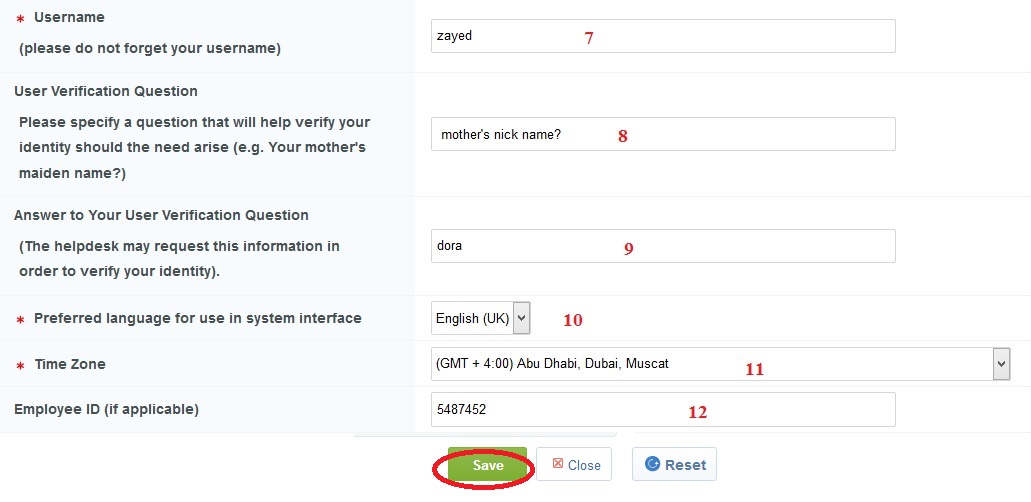This screenshot has height=502, width=1031.
Task: Click the Answer to Your User Verification Question label
Action: pos(161,215)
